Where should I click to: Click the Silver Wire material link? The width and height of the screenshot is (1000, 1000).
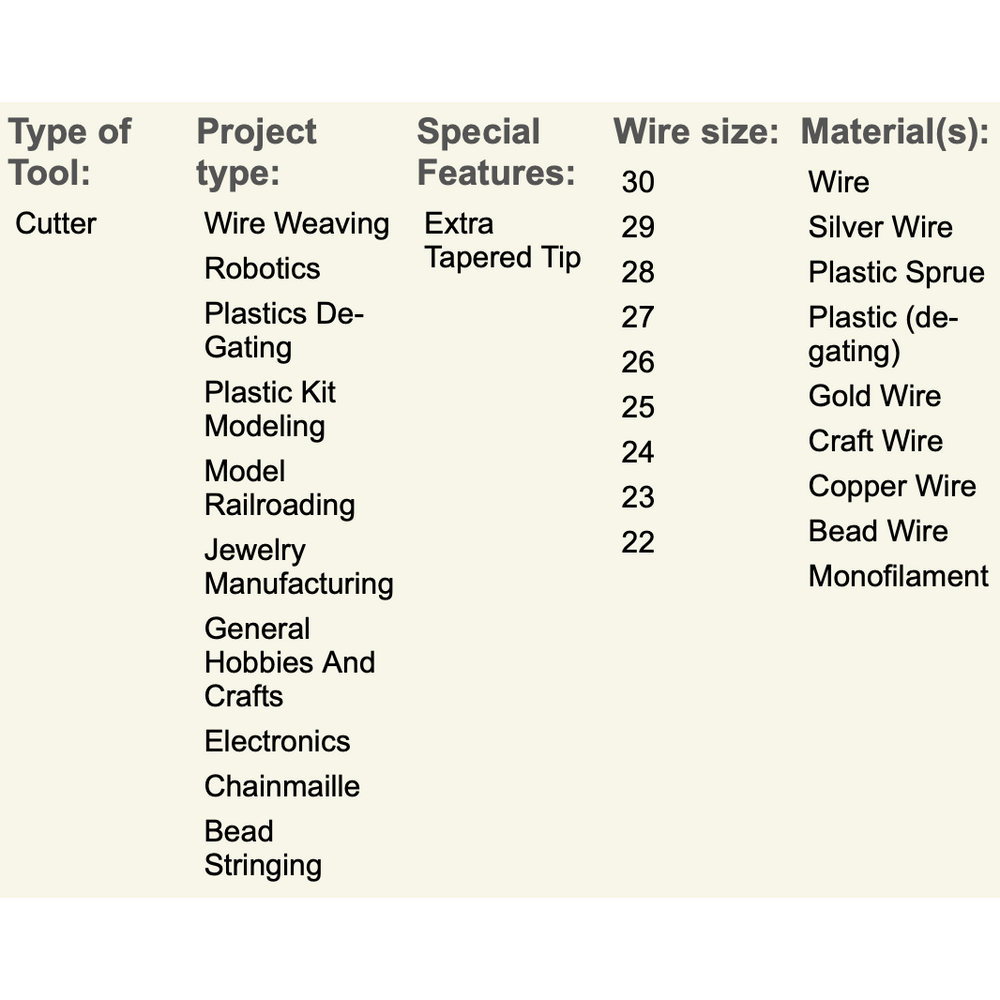coord(880,227)
